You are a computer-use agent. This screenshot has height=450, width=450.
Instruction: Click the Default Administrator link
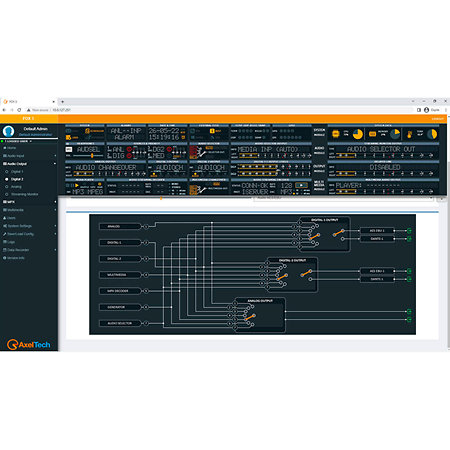coord(35,135)
